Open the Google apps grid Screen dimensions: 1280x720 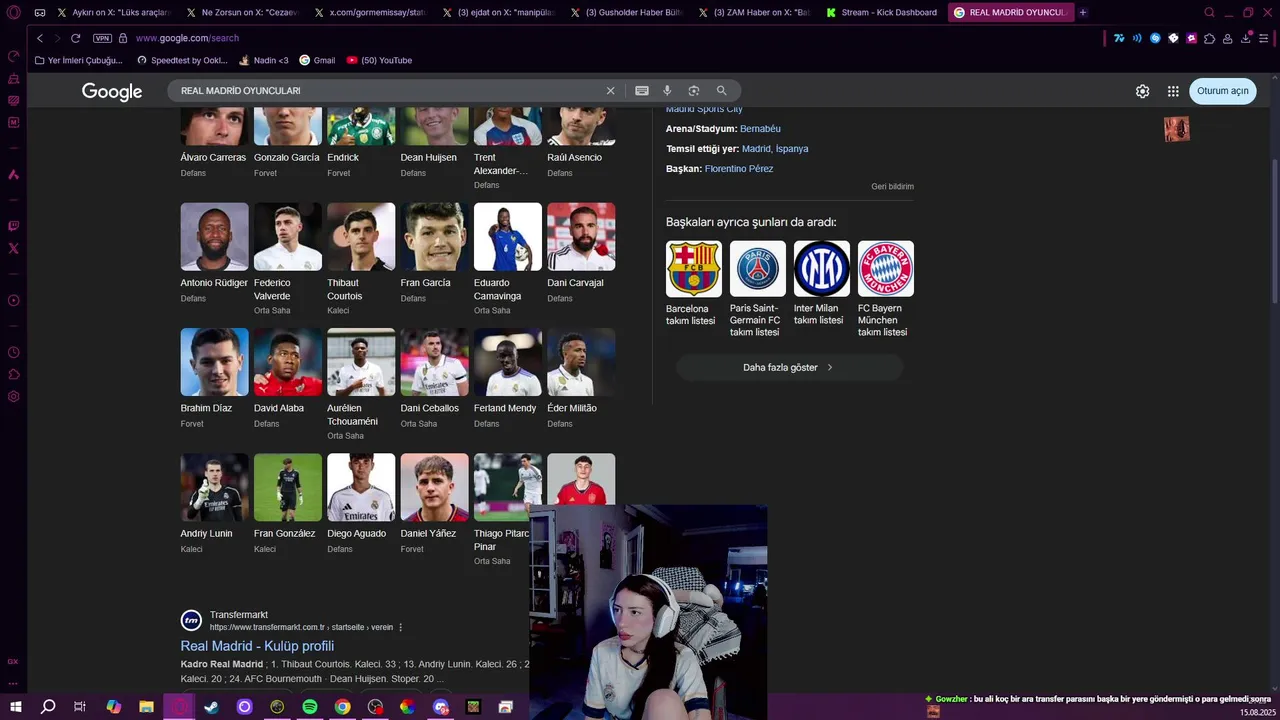[1173, 91]
